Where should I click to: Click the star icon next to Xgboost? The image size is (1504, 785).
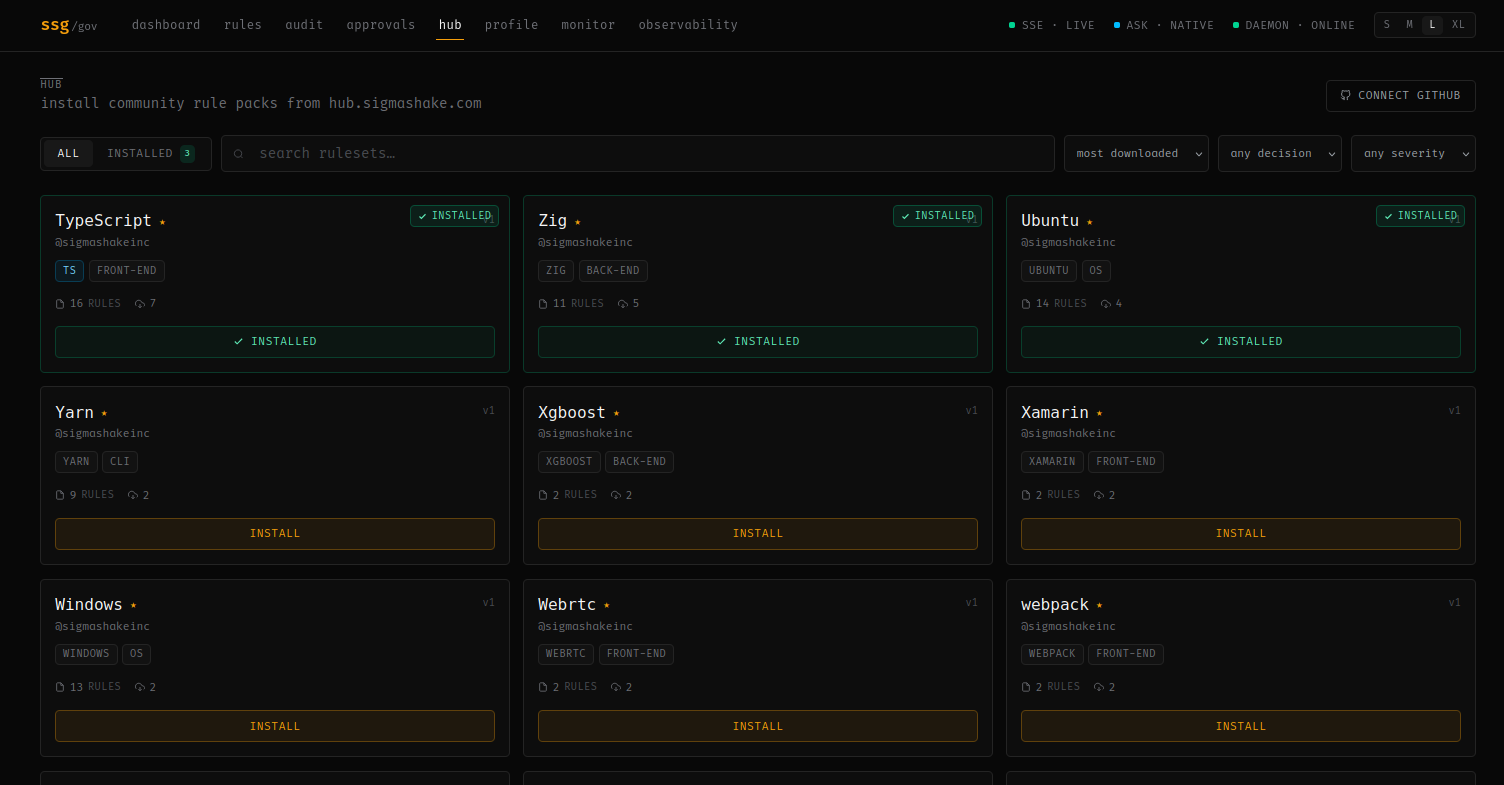(616, 413)
